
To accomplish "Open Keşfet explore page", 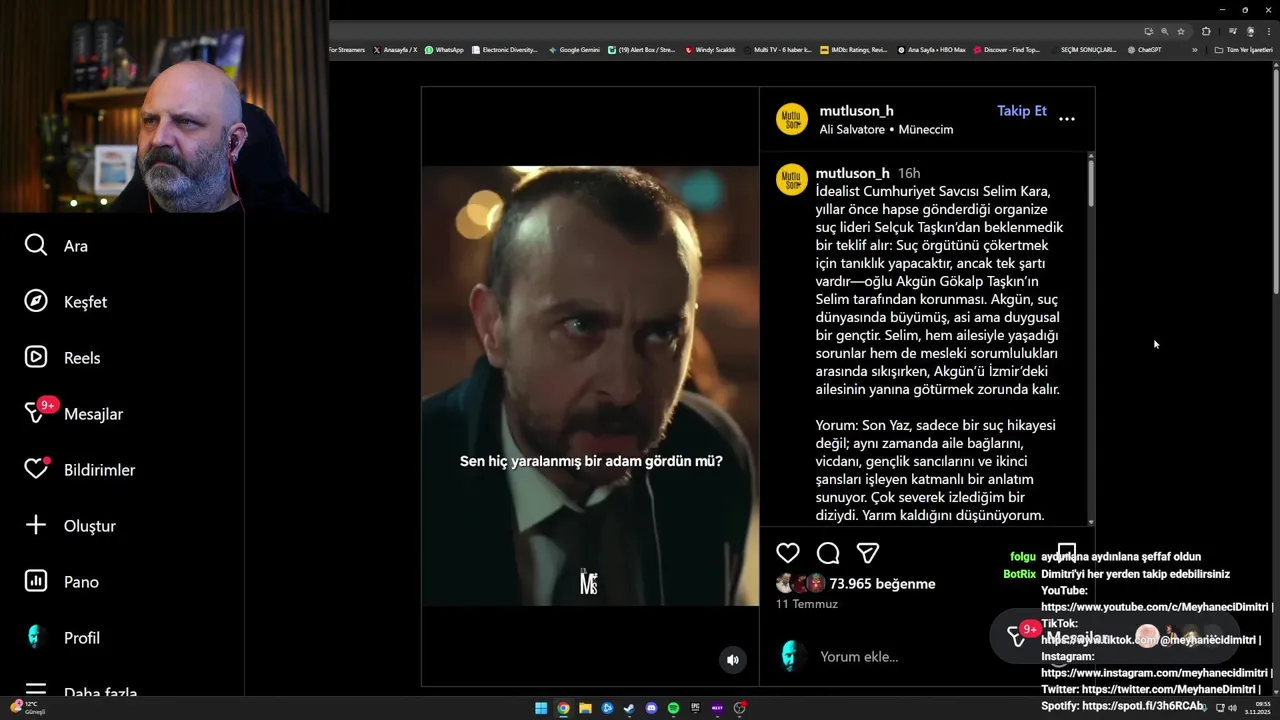I will tap(66, 302).
